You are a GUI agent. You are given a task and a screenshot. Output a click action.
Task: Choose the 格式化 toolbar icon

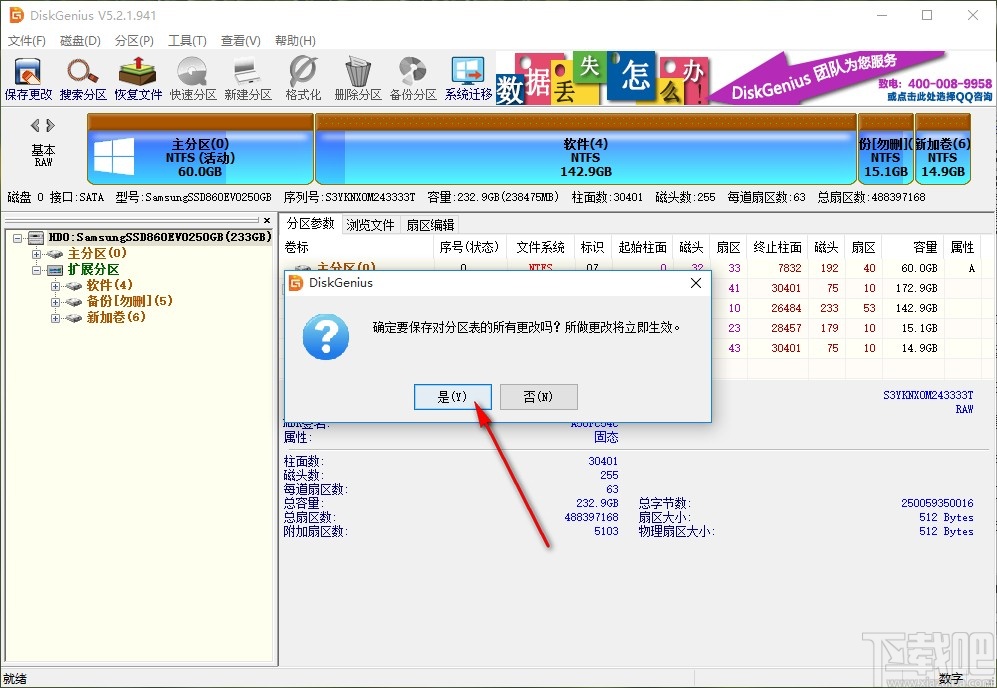(303, 79)
